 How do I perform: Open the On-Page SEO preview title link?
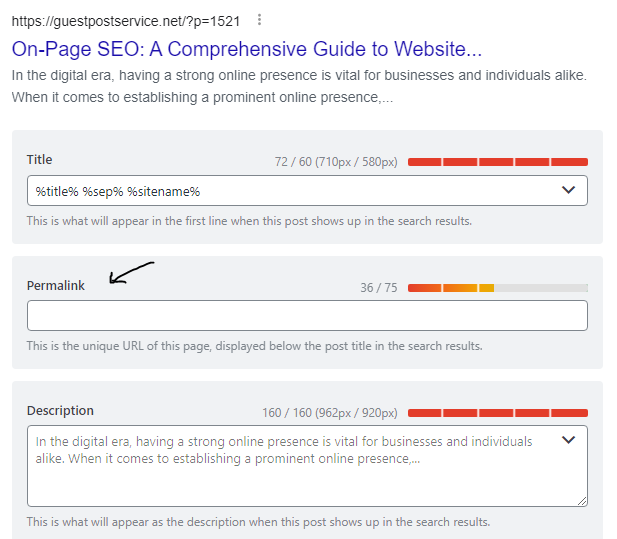click(x=247, y=49)
